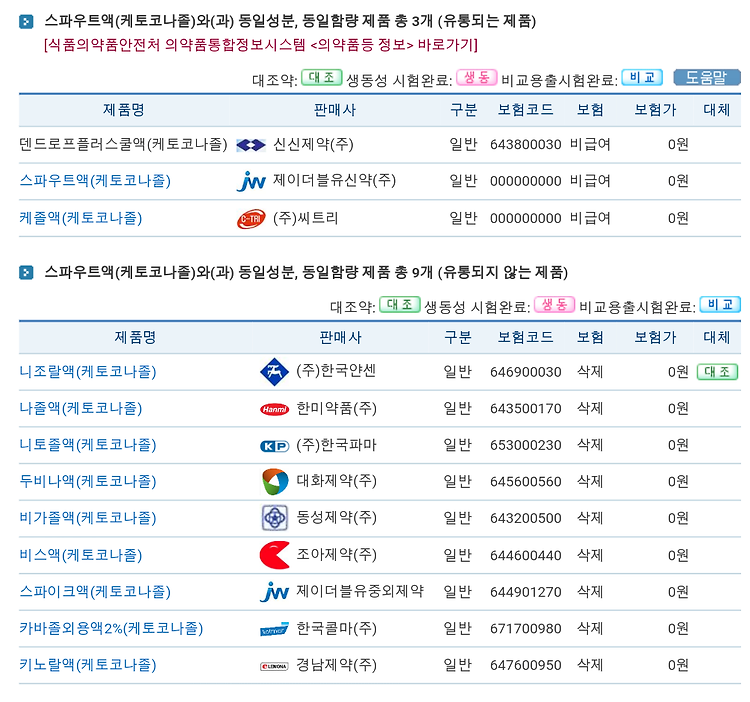The width and height of the screenshot is (750, 702).
Task: Open the 케졸액(케토코나졸) product link
Action: tap(81, 218)
